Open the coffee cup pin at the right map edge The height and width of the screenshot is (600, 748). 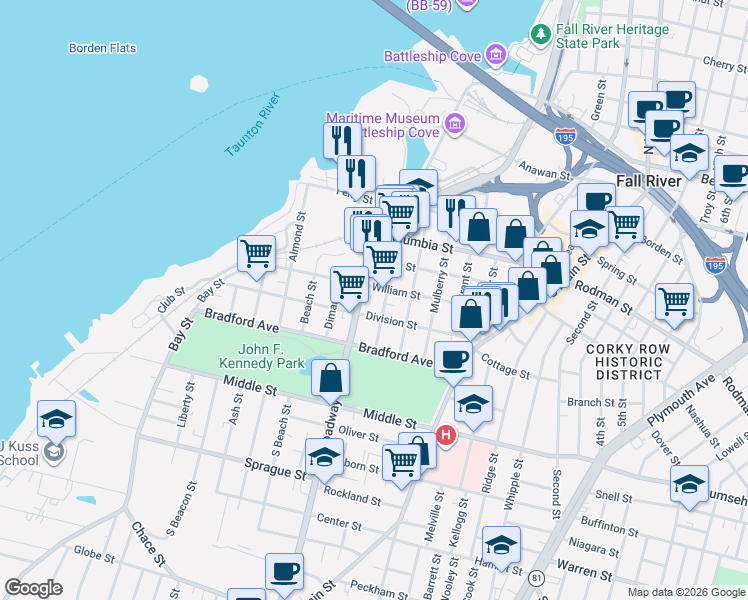(x=732, y=175)
